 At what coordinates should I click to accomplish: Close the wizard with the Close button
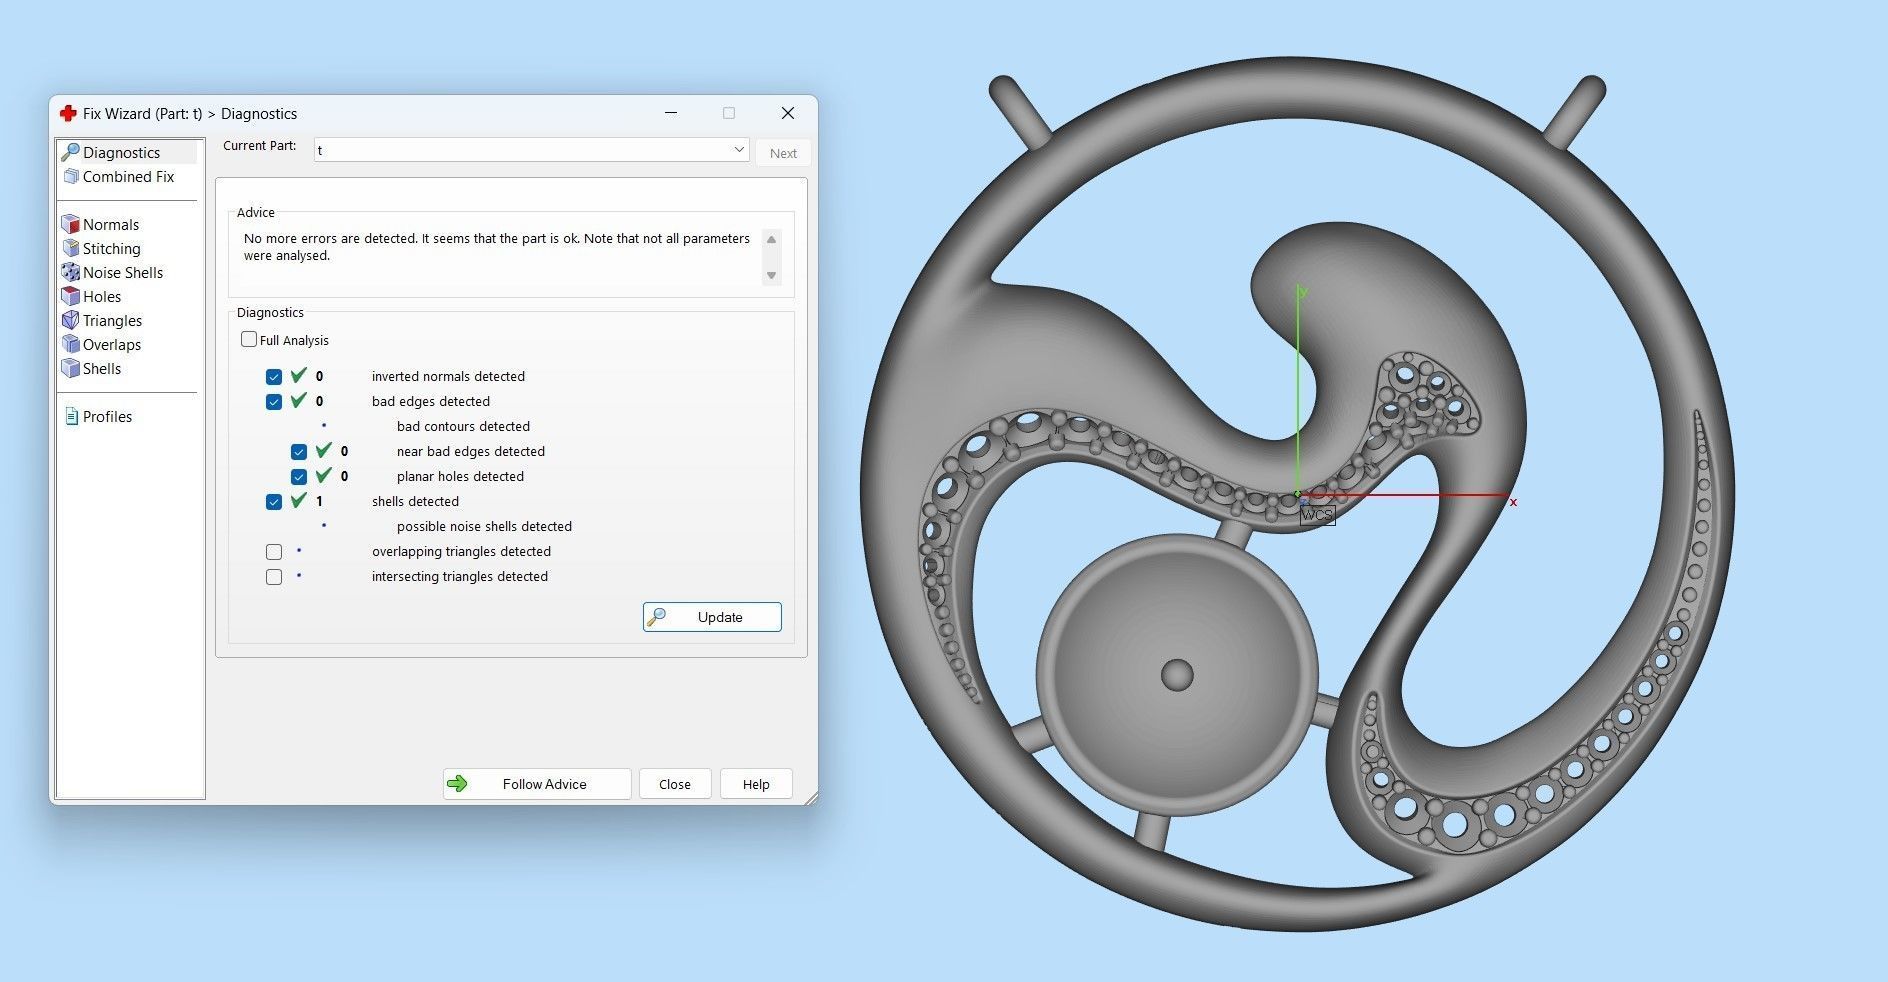pyautogui.click(x=675, y=784)
